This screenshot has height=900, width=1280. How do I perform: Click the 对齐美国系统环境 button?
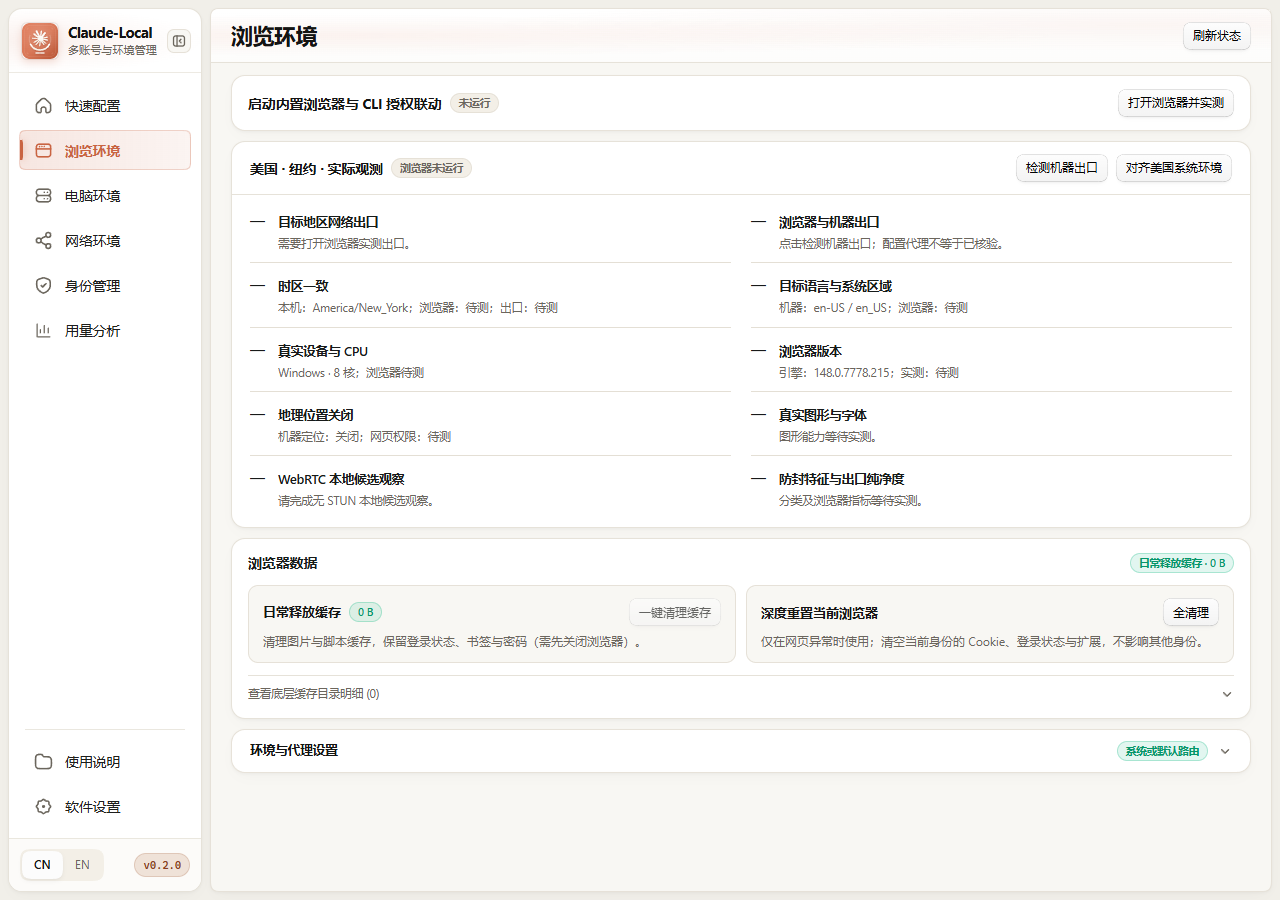pyautogui.click(x=1174, y=168)
